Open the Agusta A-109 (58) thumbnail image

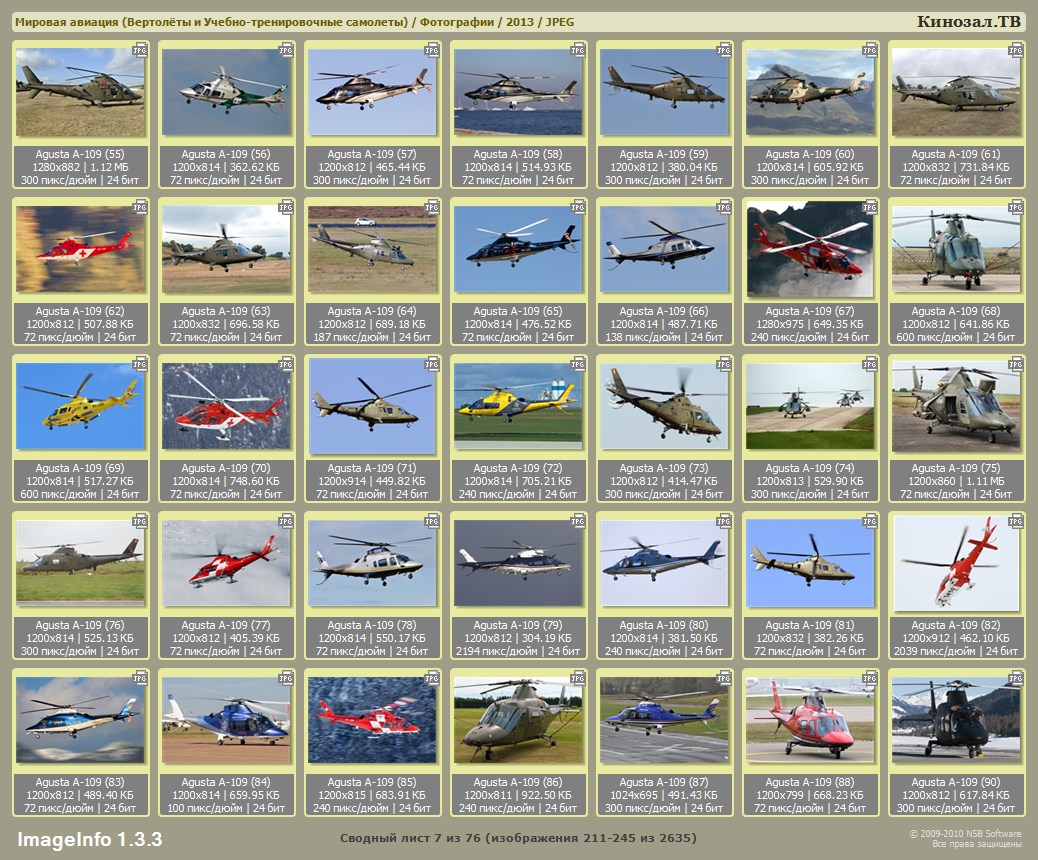tap(518, 93)
